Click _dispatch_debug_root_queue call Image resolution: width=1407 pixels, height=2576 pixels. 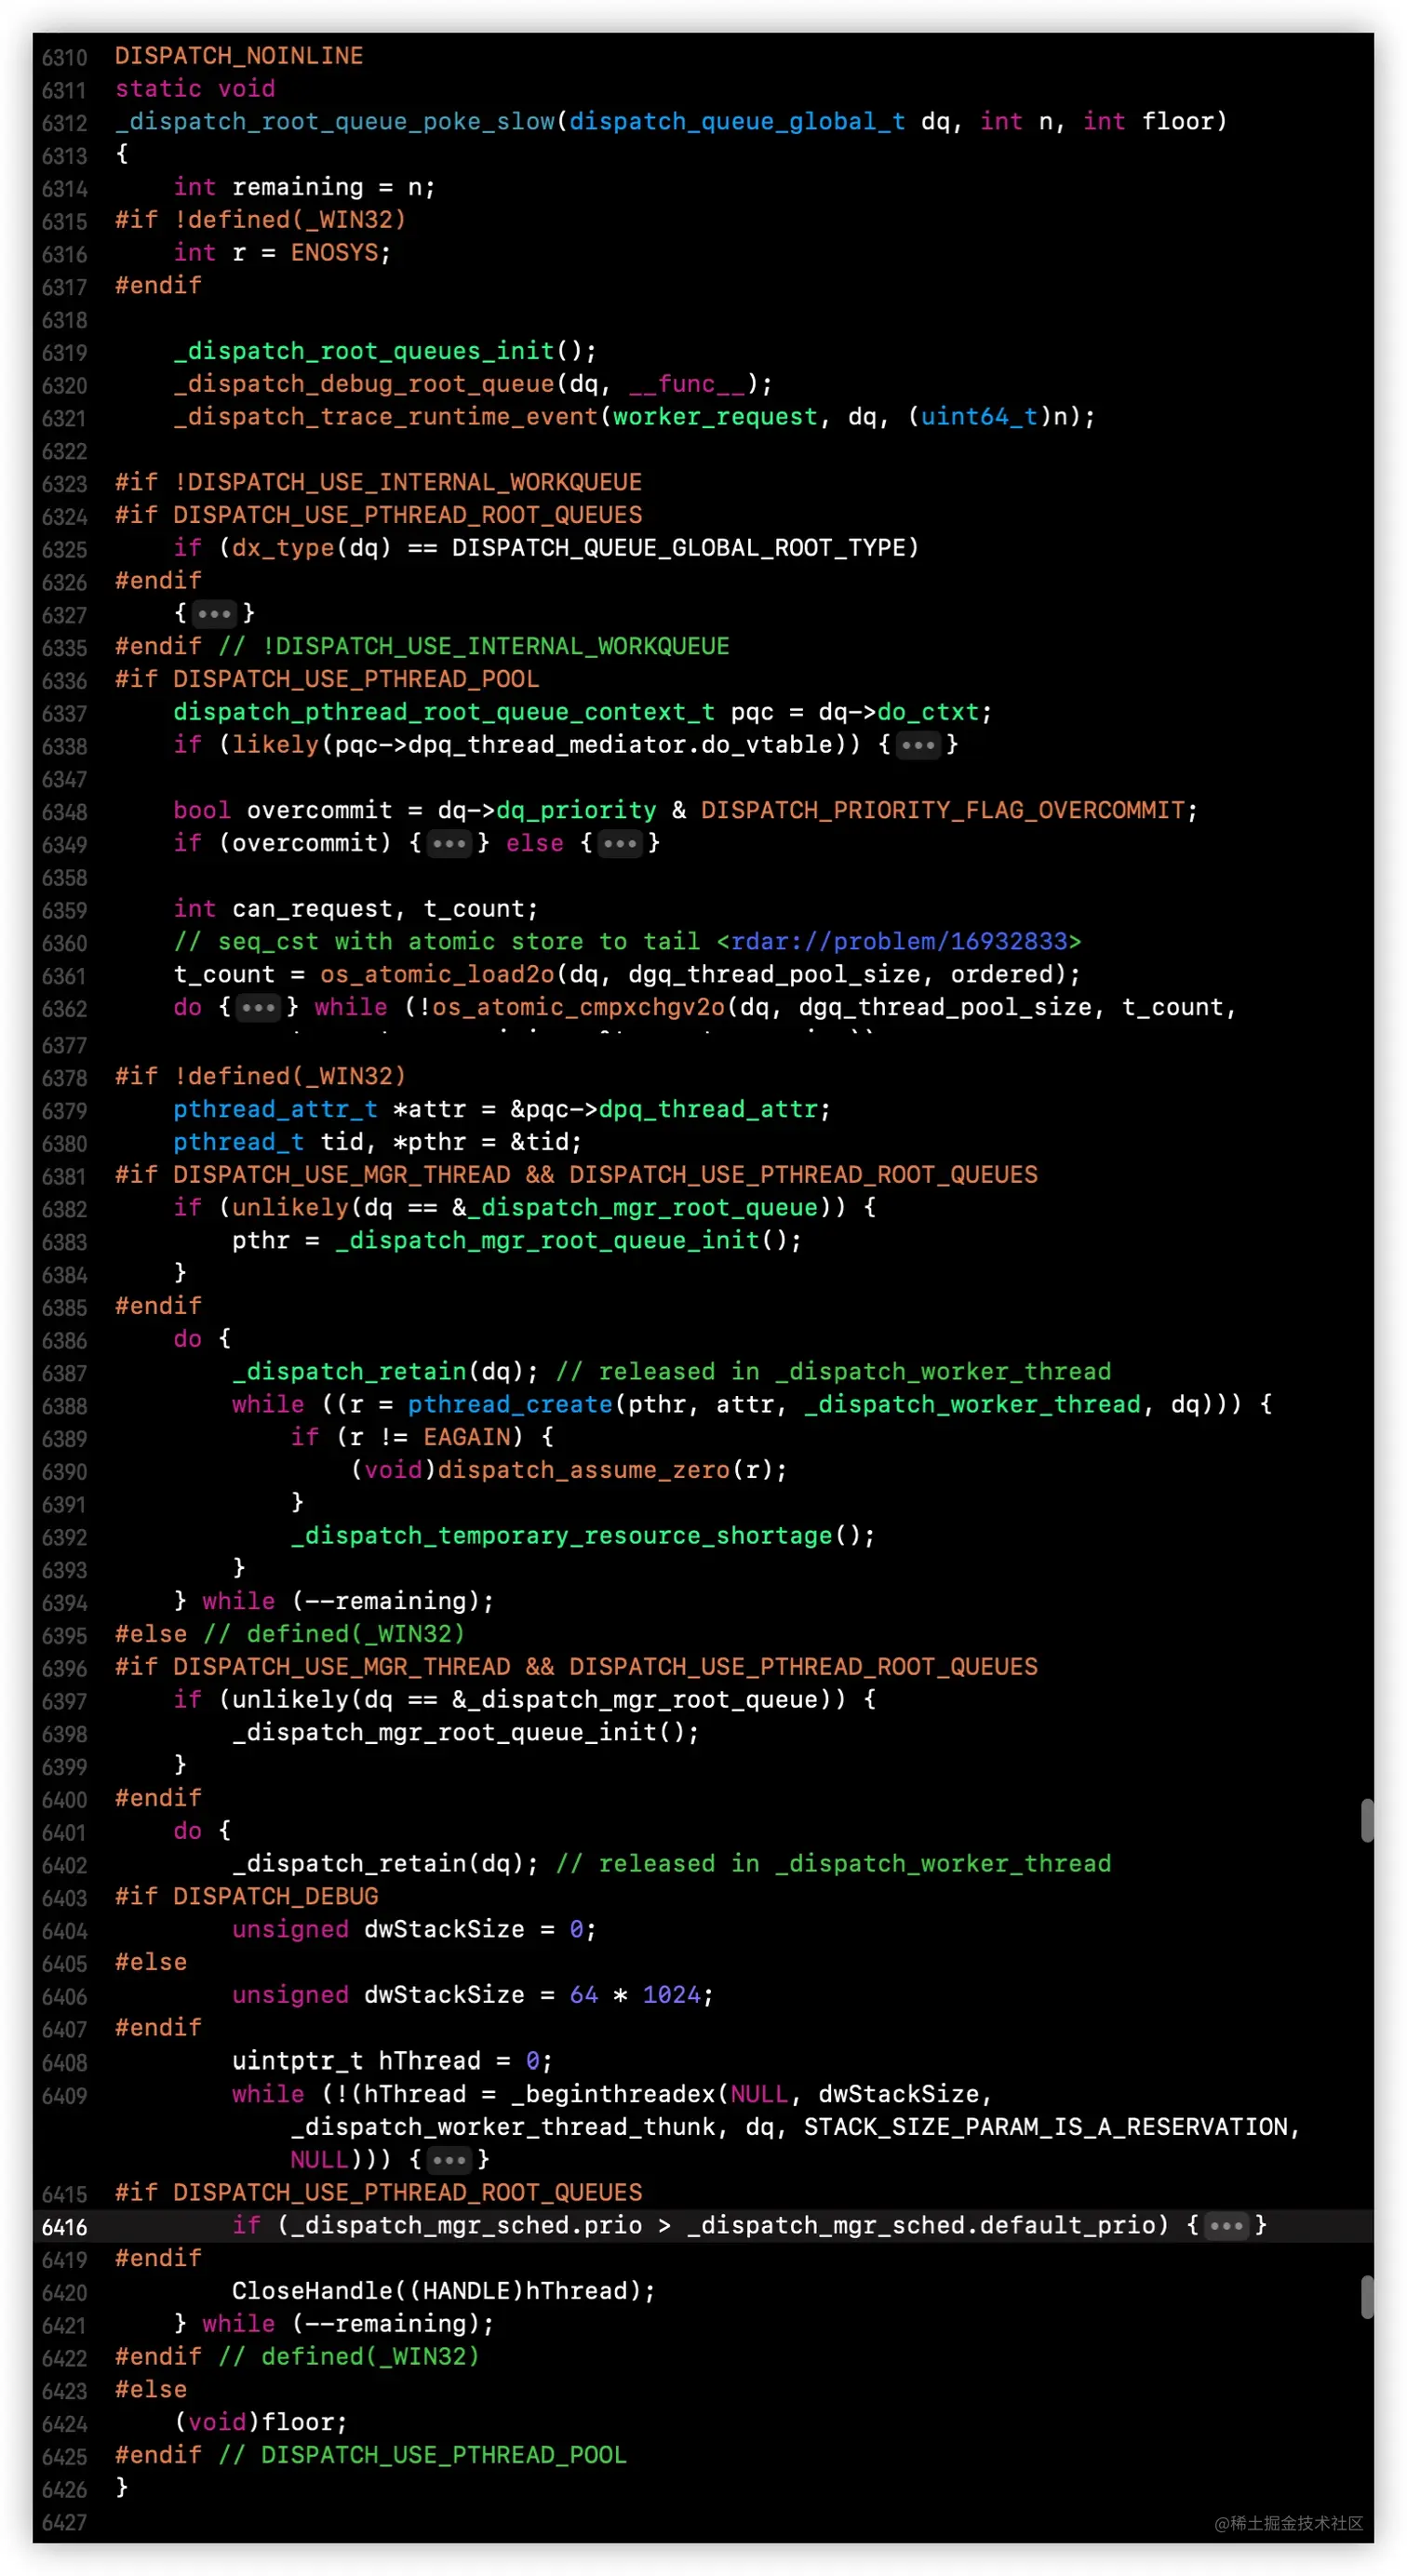(x=364, y=384)
